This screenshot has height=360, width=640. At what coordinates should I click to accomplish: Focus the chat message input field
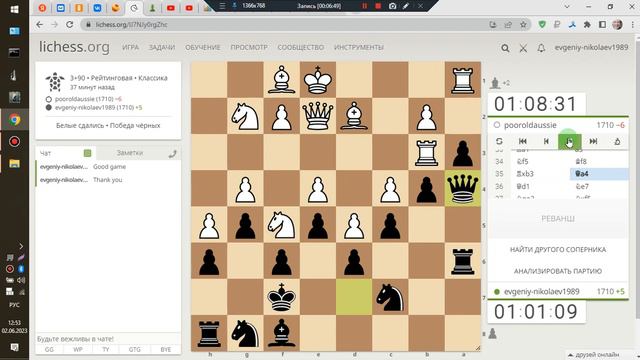pos(108,339)
